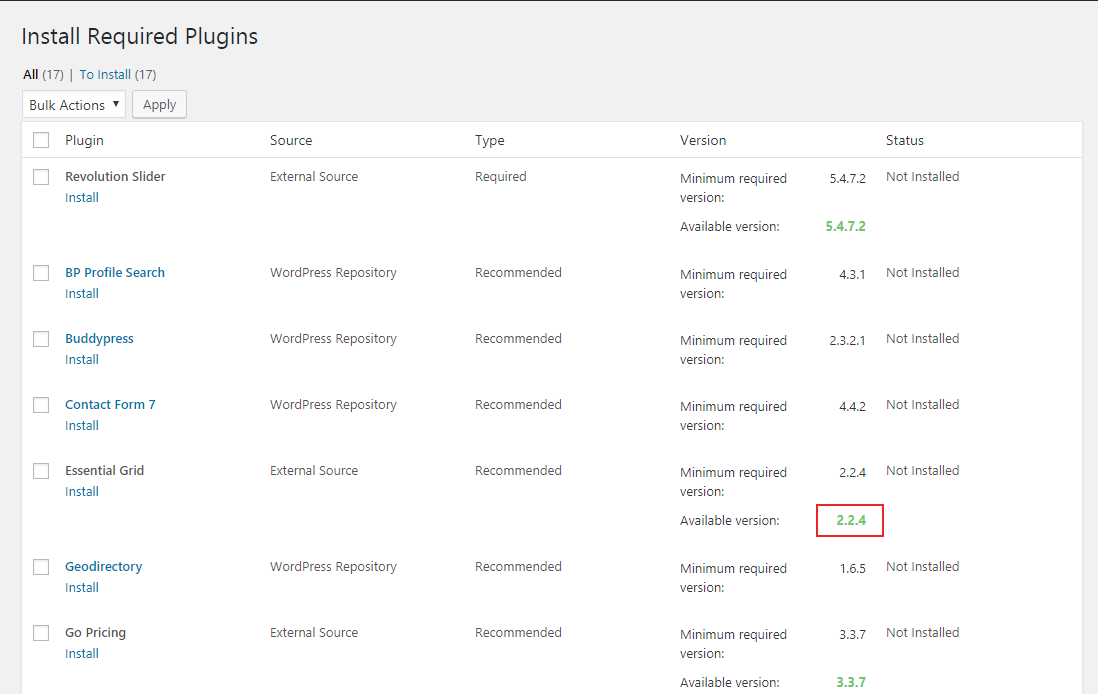1098x694 pixels.
Task: Open the Contact Form 7 title link
Action: (x=110, y=404)
